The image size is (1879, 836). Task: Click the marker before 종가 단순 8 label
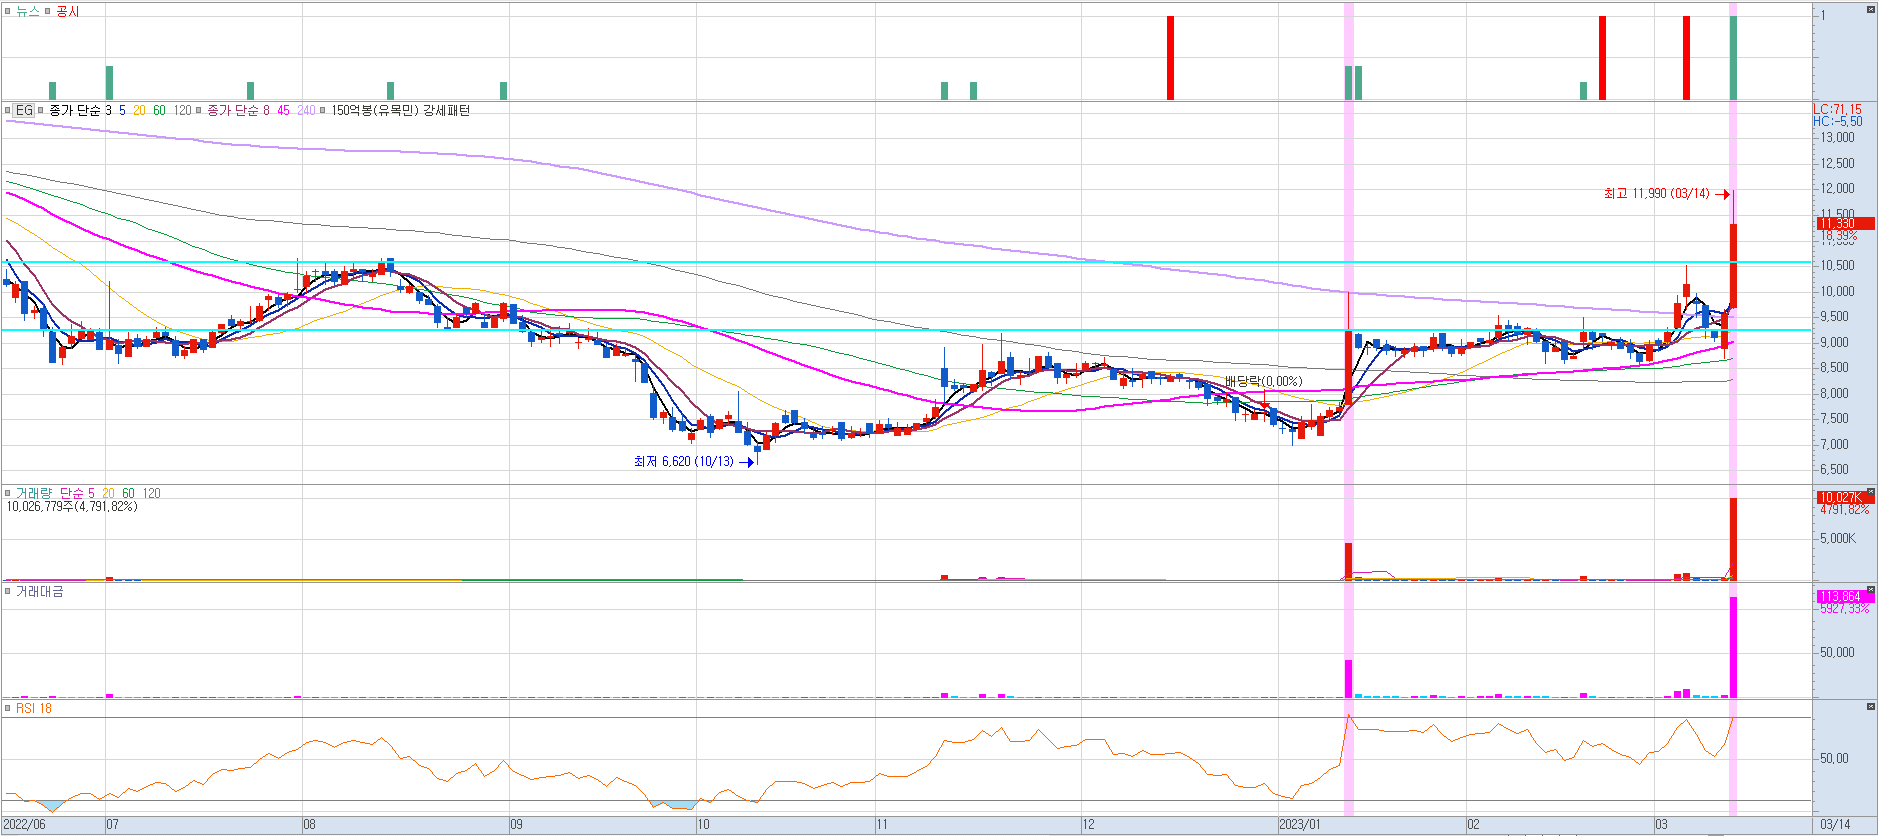(199, 111)
